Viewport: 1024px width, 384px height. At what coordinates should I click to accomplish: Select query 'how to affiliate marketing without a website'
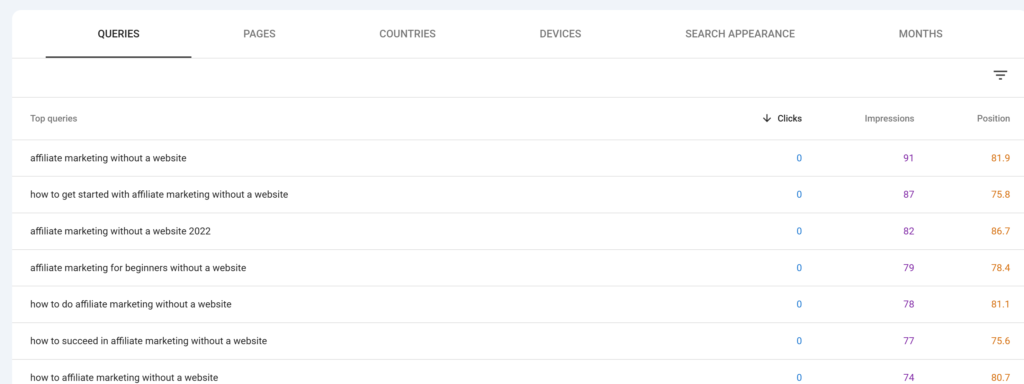pos(124,377)
